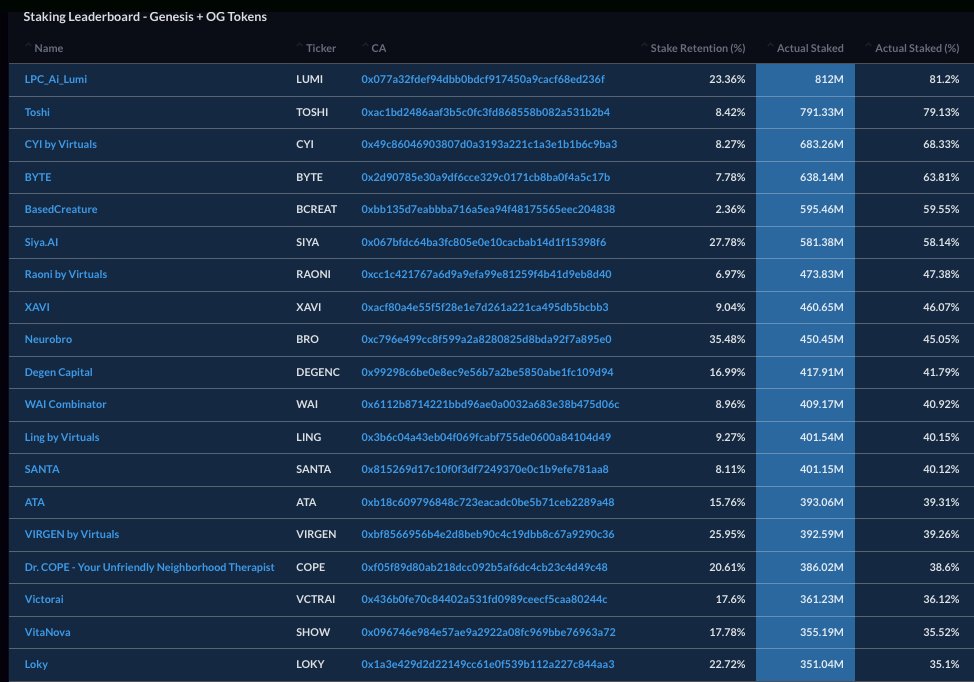
Task: Open the WAI Combinator link
Action: pyautogui.click(x=65, y=404)
